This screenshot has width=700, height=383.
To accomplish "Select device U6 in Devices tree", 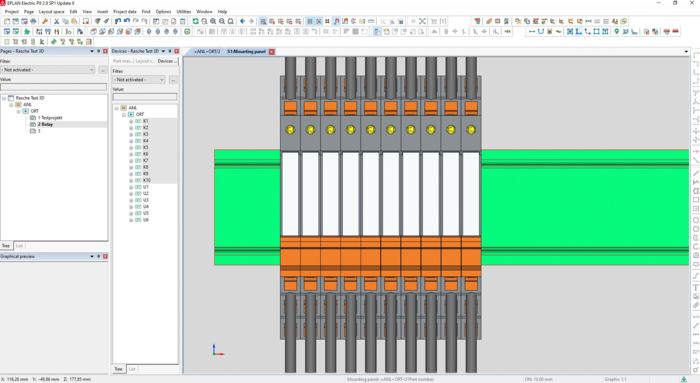I will click(146, 220).
